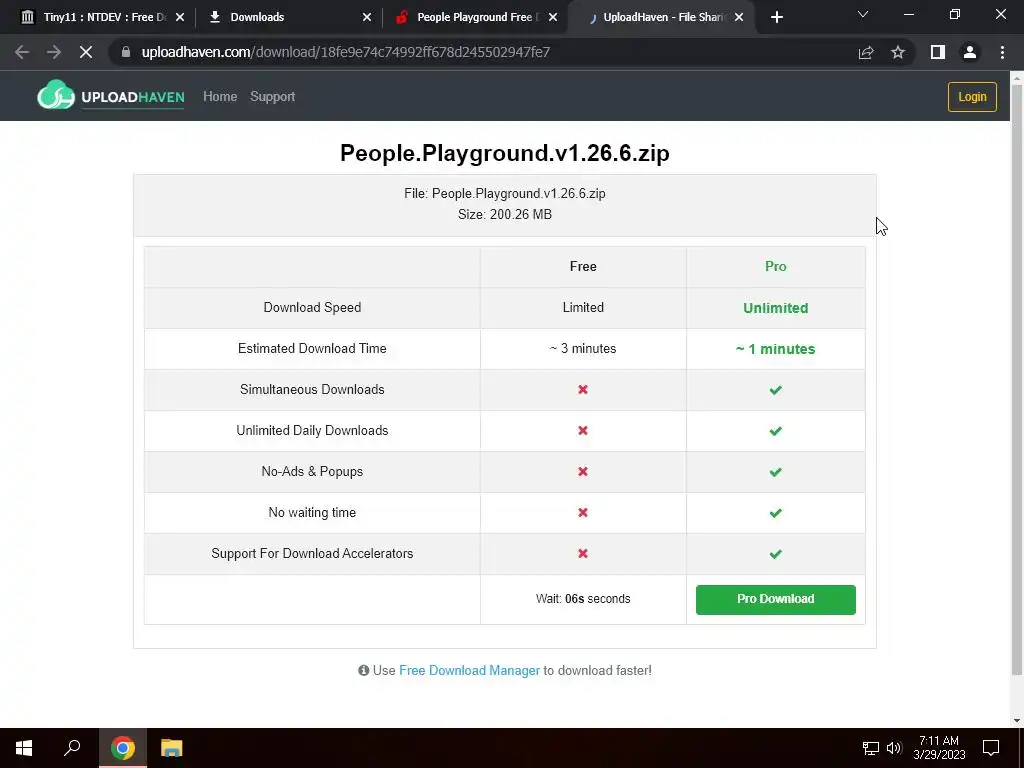Open network status in system tray
This screenshot has height=768, width=1024.
tap(871, 748)
